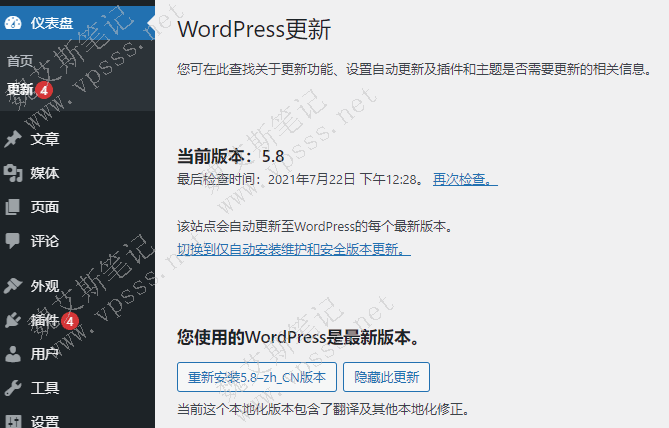The height and width of the screenshot is (428, 669).
Task: Click the 您可在此查找关于更新功能 description text
Action: [414, 69]
